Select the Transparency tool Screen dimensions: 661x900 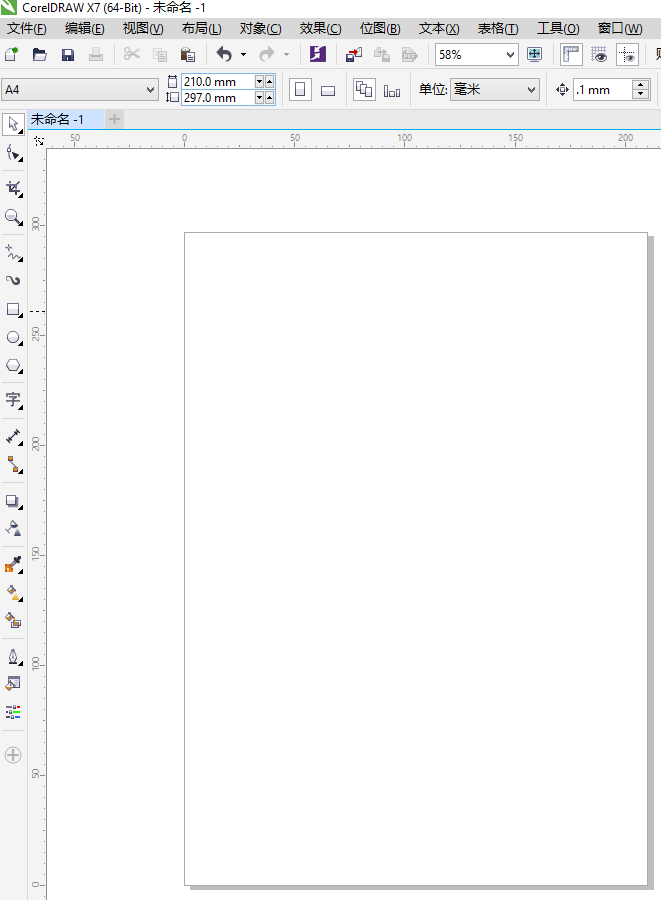point(13,528)
